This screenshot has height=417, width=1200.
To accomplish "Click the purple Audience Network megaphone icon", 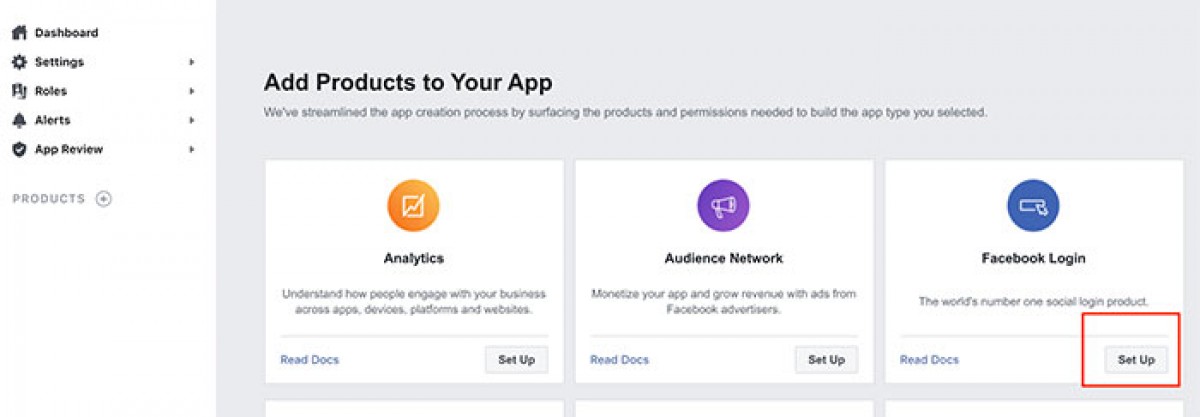I will pos(723,207).
